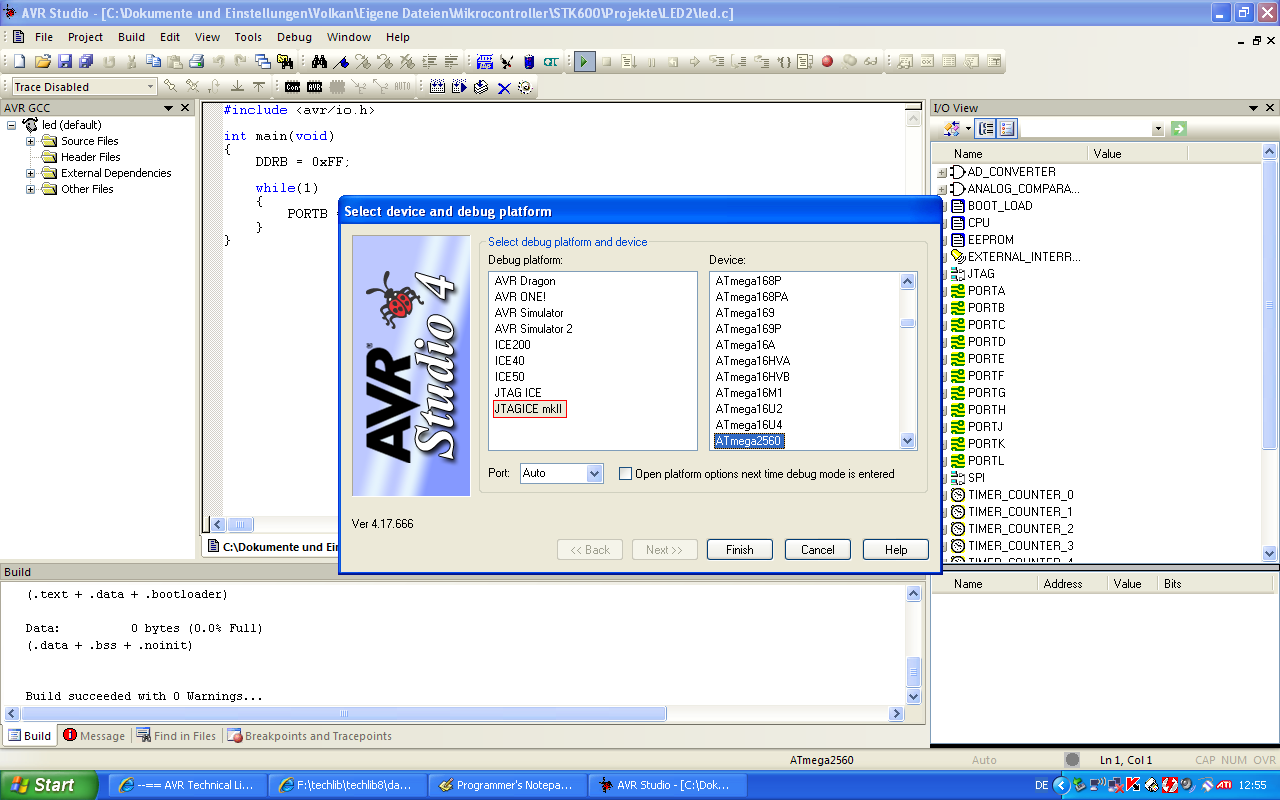
Task: Switch to the Find in Files tab
Action: (176, 736)
